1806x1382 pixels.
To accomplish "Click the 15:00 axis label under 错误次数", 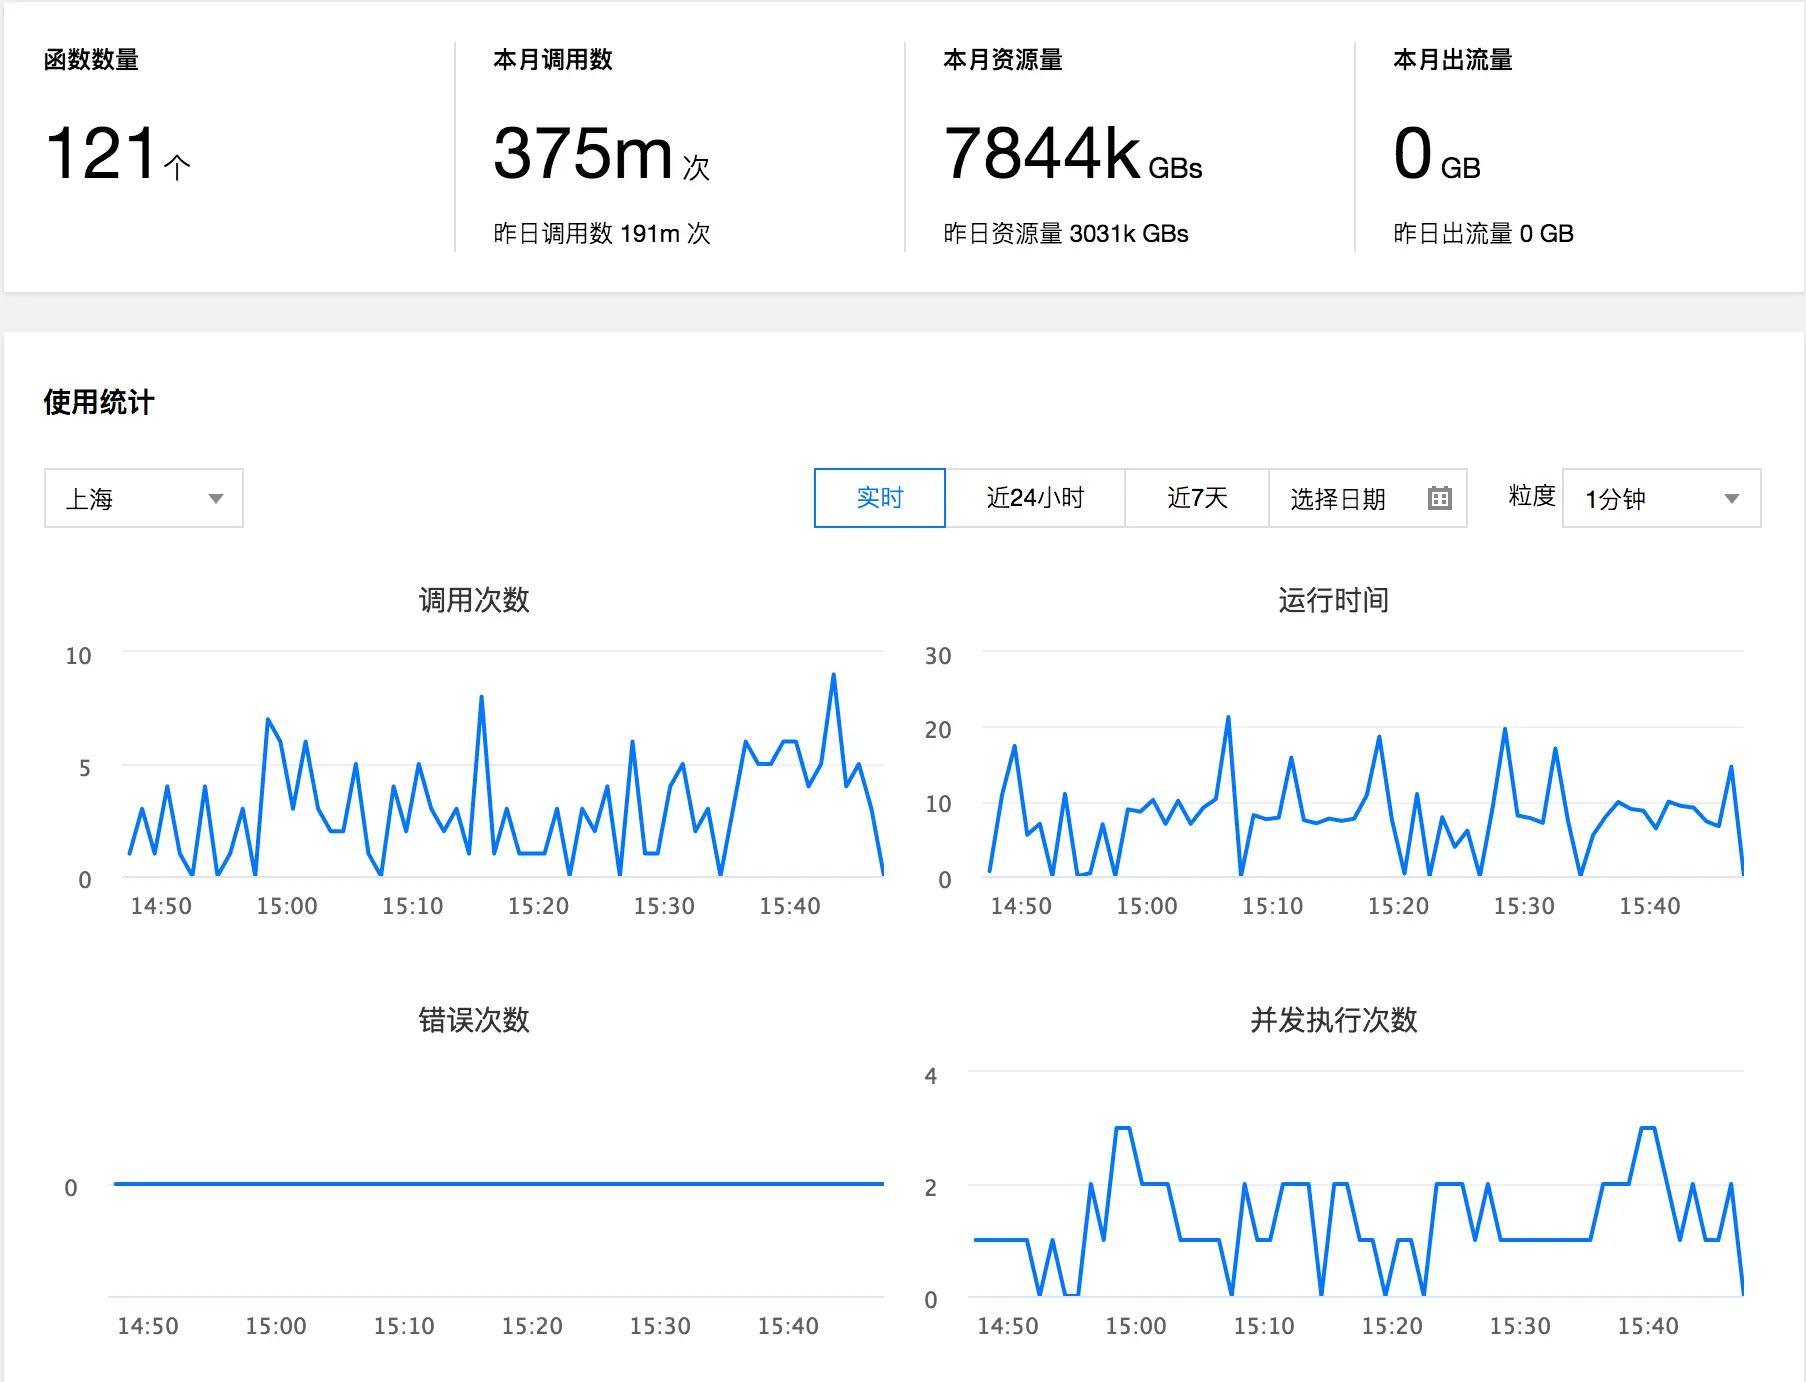I will click(x=276, y=1326).
